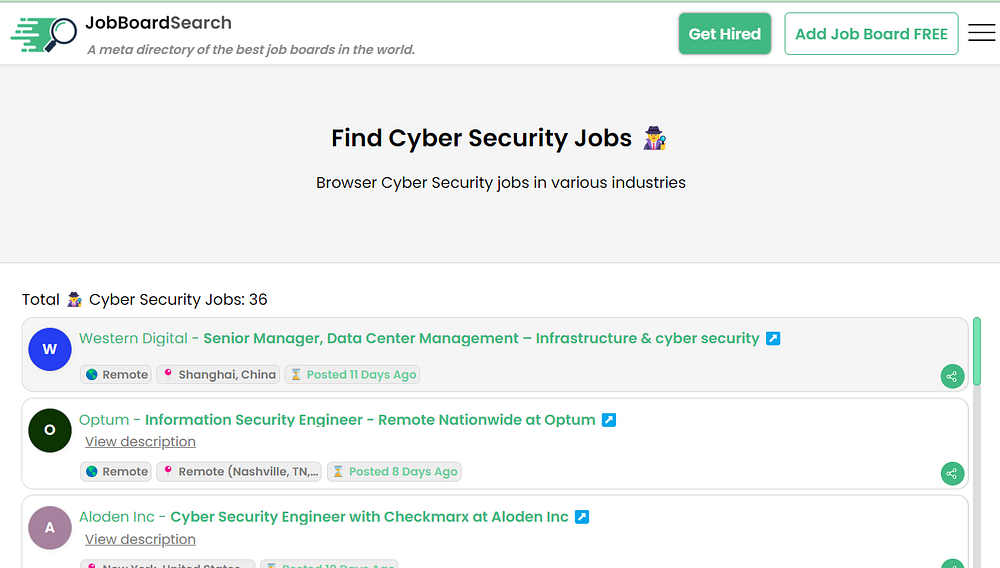Click the JobBoardSearch magnifier logo
The image size is (1000, 568).
tap(44, 33)
